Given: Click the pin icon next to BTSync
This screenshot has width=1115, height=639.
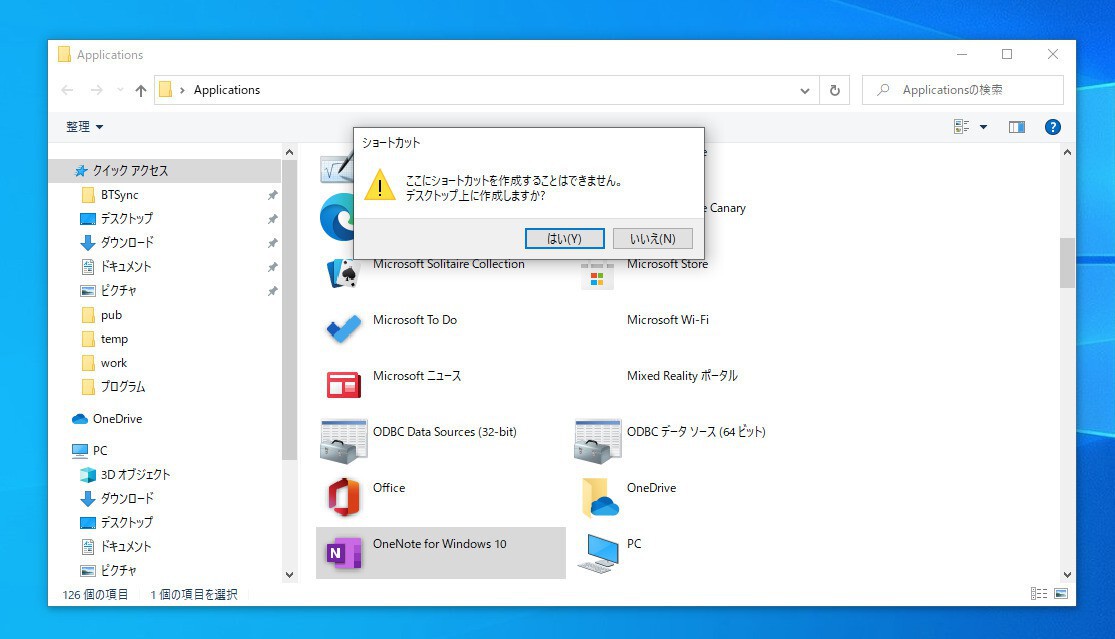Looking at the screenshot, I should point(272,195).
